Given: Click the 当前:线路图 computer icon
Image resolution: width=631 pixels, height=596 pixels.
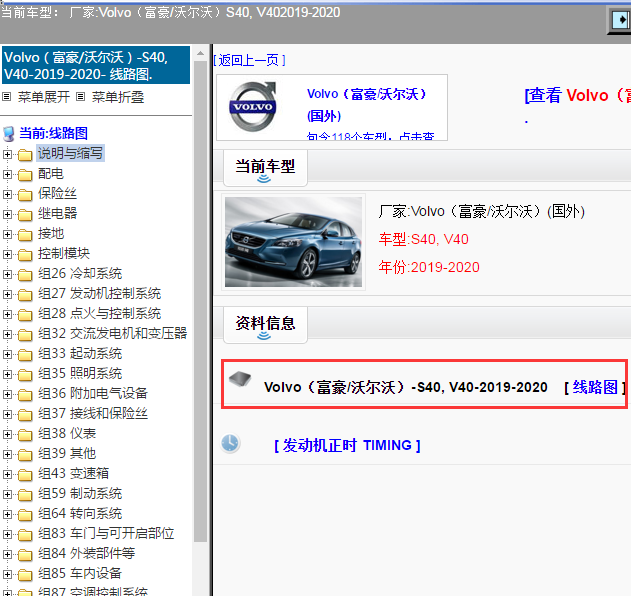Looking at the screenshot, I should pyautogui.click(x=9, y=134).
